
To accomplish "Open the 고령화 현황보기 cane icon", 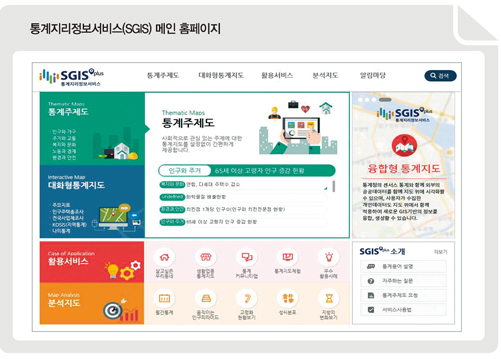I will (x=247, y=298).
